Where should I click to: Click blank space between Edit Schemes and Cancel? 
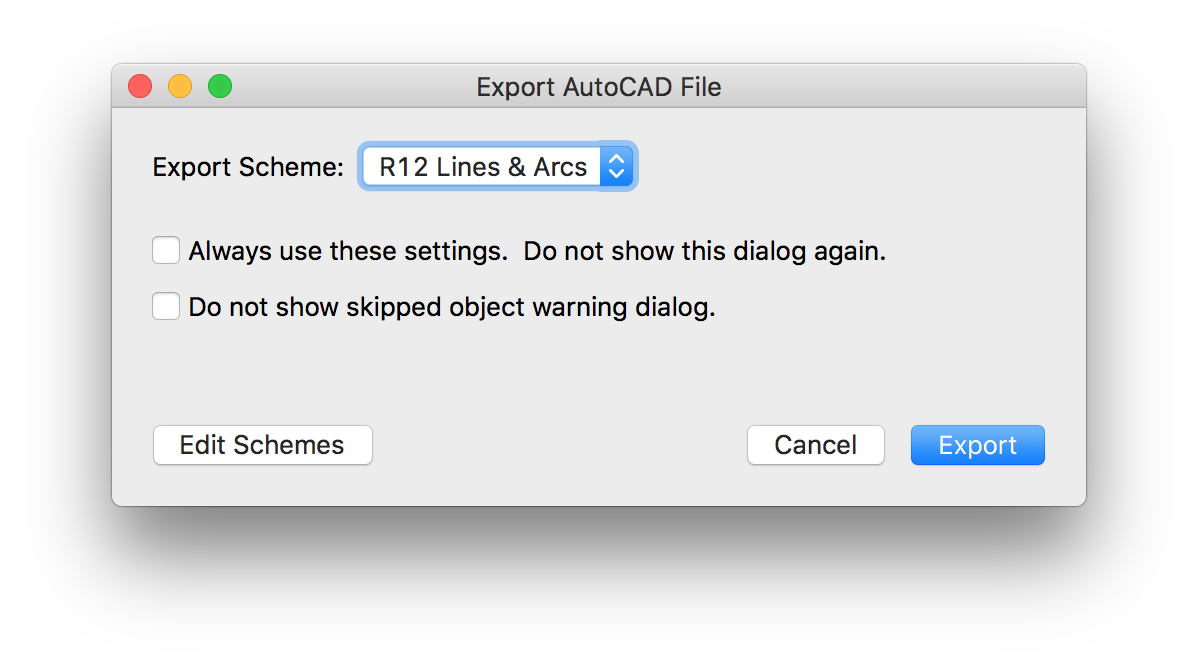pyautogui.click(x=560, y=445)
